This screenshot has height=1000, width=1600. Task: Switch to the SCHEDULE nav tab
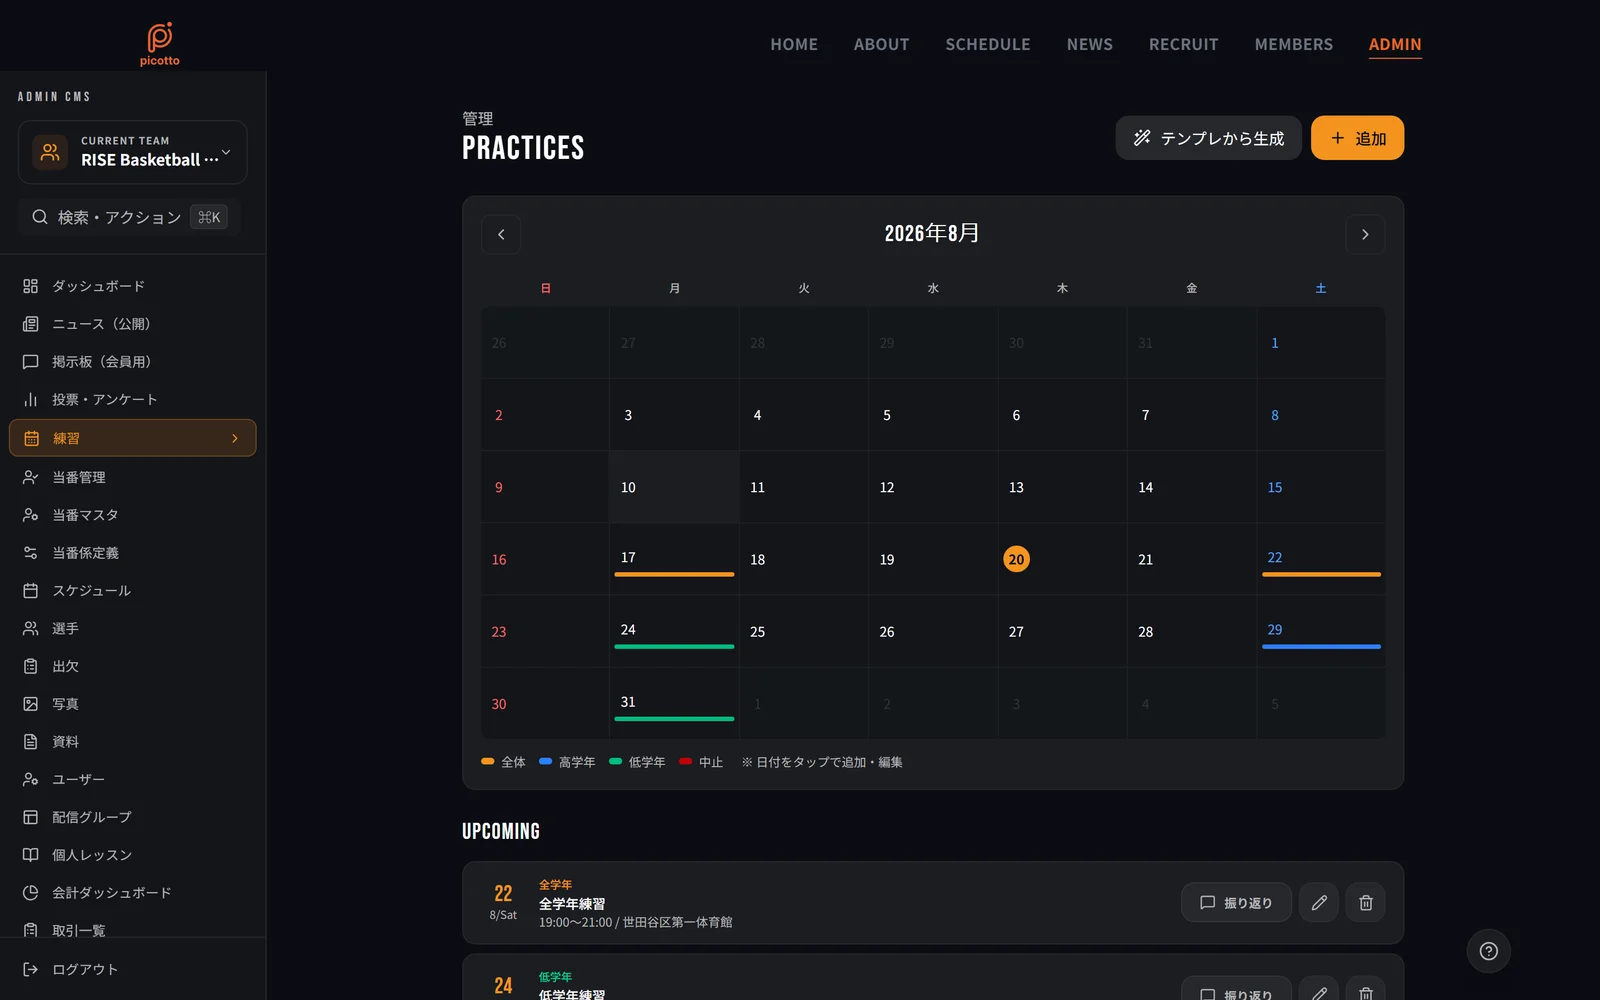pyautogui.click(x=988, y=44)
